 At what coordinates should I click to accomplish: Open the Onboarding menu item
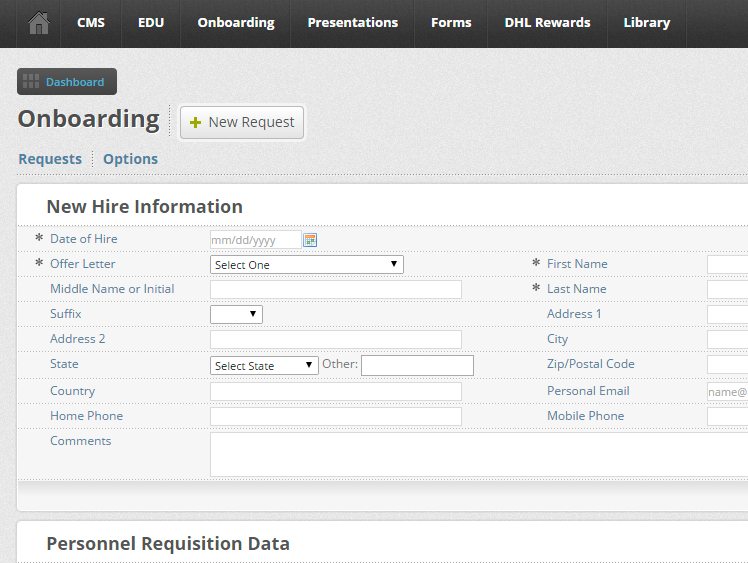[x=236, y=23]
